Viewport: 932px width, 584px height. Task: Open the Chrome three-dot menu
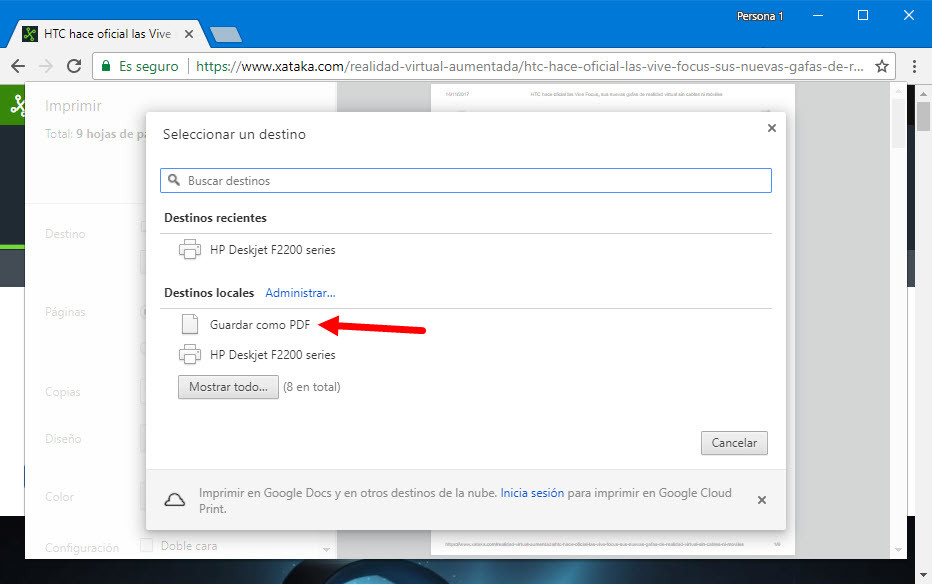point(916,65)
